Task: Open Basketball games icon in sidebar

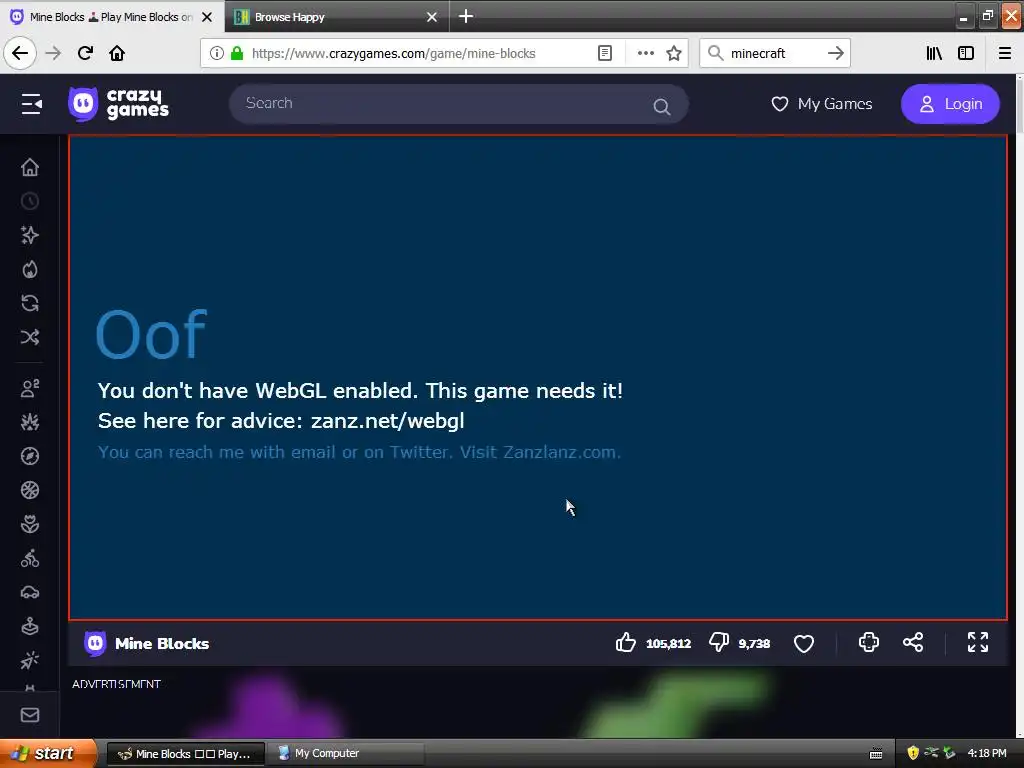Action: coord(30,490)
